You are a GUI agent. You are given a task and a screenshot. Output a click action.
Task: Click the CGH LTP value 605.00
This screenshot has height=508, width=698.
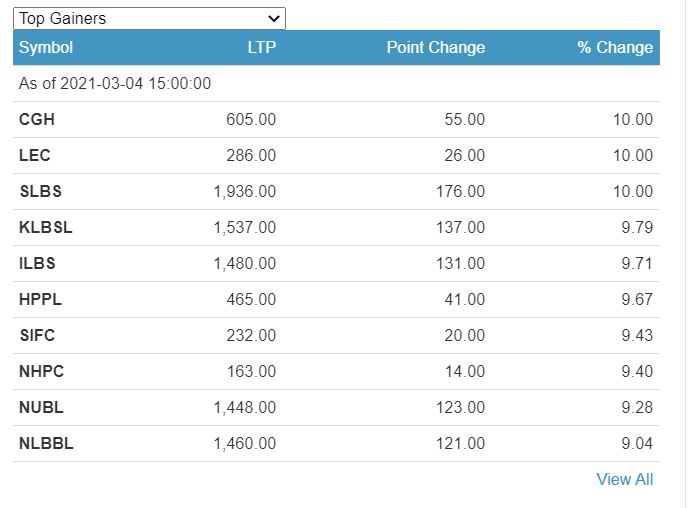(251, 119)
